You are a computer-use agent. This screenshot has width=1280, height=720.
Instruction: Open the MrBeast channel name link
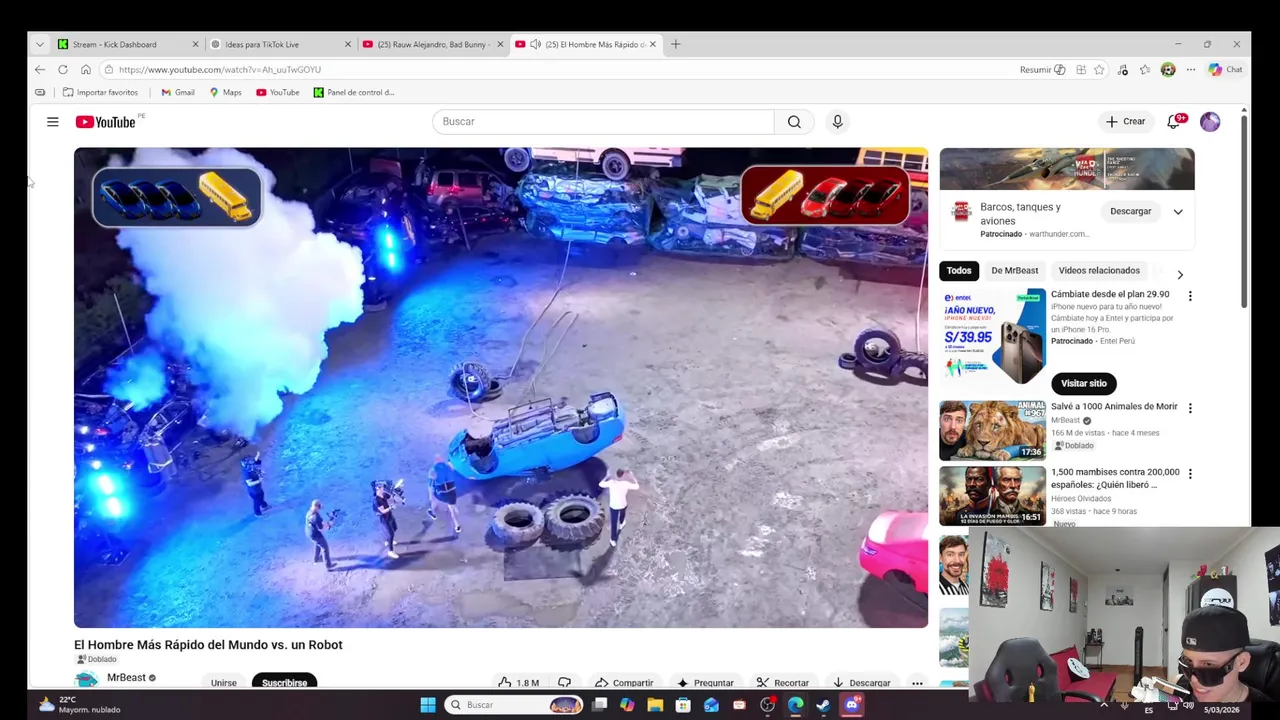point(126,678)
